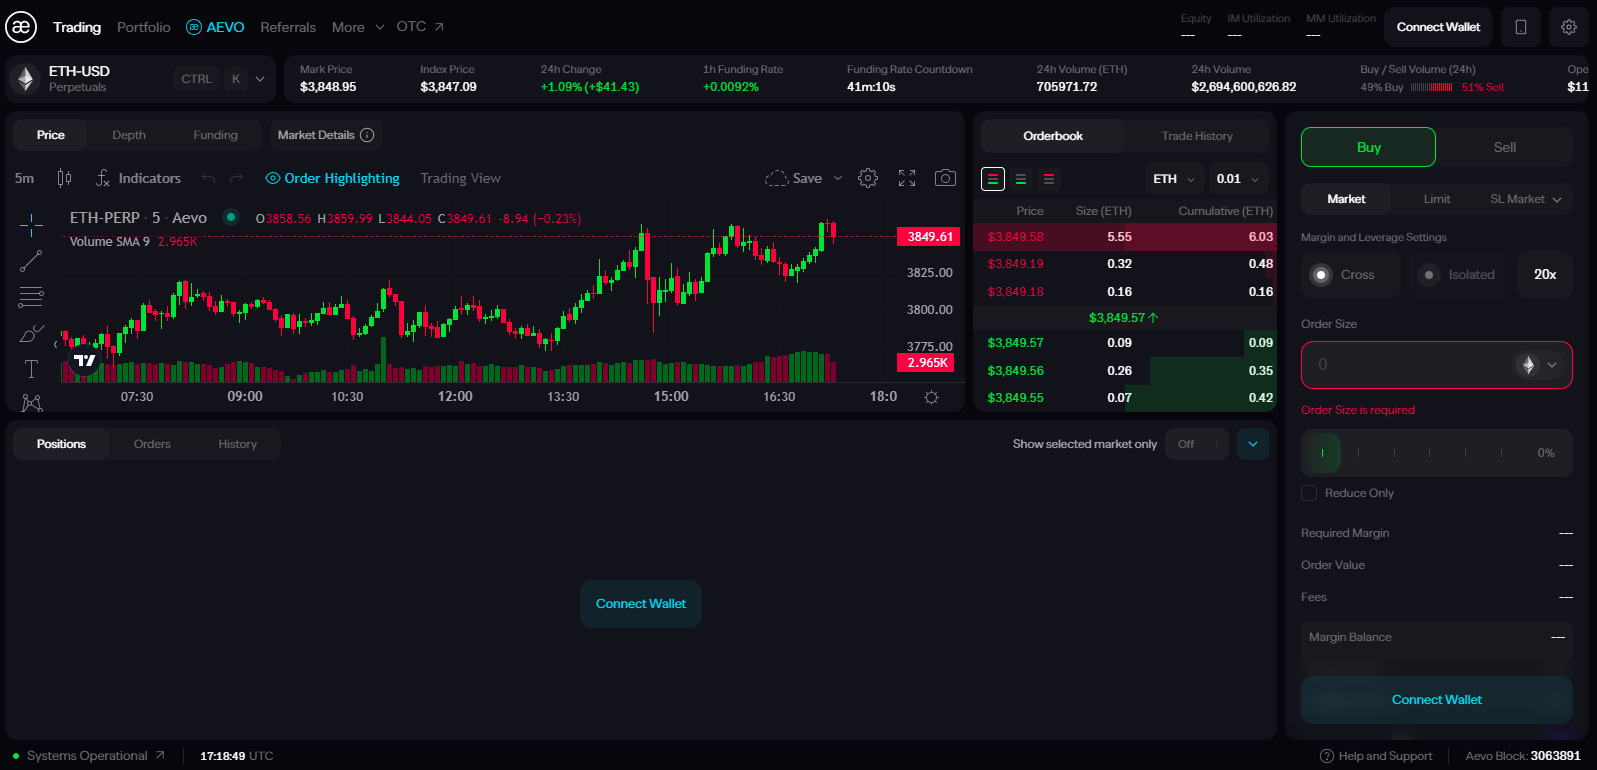Select the brush drawing tool

(31, 333)
